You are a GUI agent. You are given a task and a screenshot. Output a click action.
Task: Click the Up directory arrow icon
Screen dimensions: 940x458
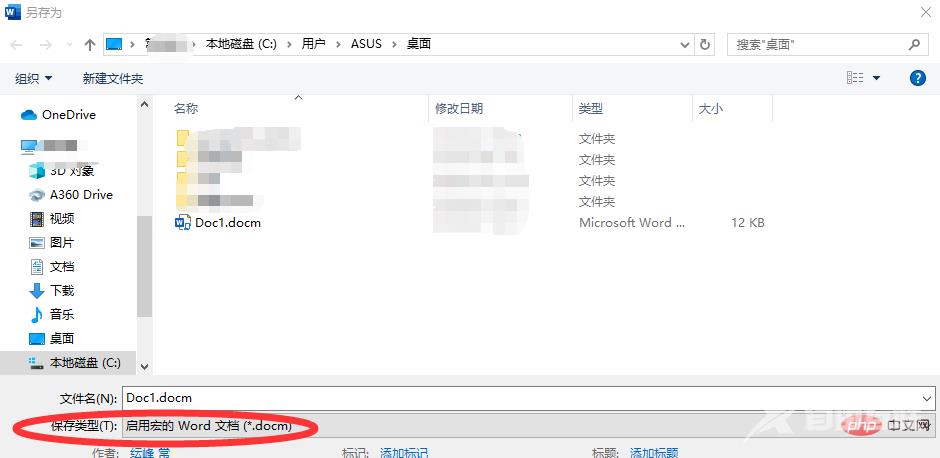[x=90, y=45]
